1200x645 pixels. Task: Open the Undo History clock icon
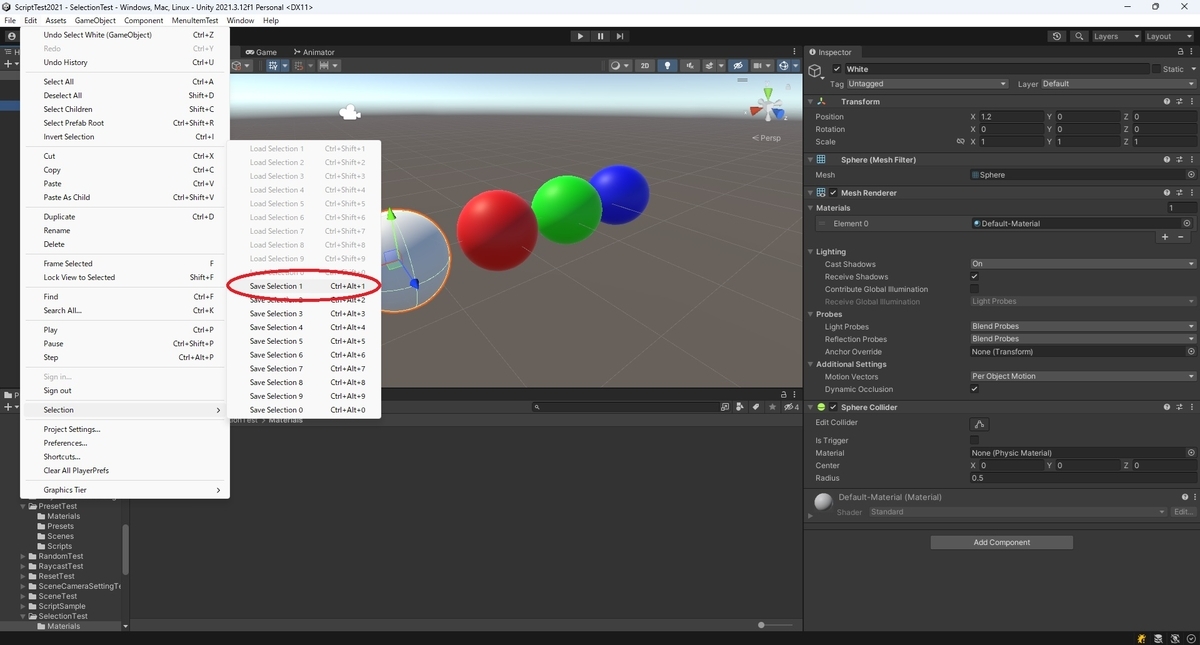click(1057, 36)
